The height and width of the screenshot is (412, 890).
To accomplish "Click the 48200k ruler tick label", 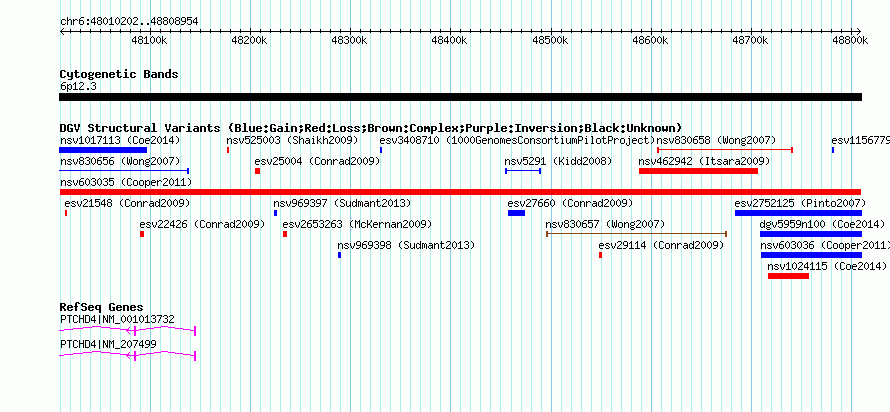I will pyautogui.click(x=249, y=40).
